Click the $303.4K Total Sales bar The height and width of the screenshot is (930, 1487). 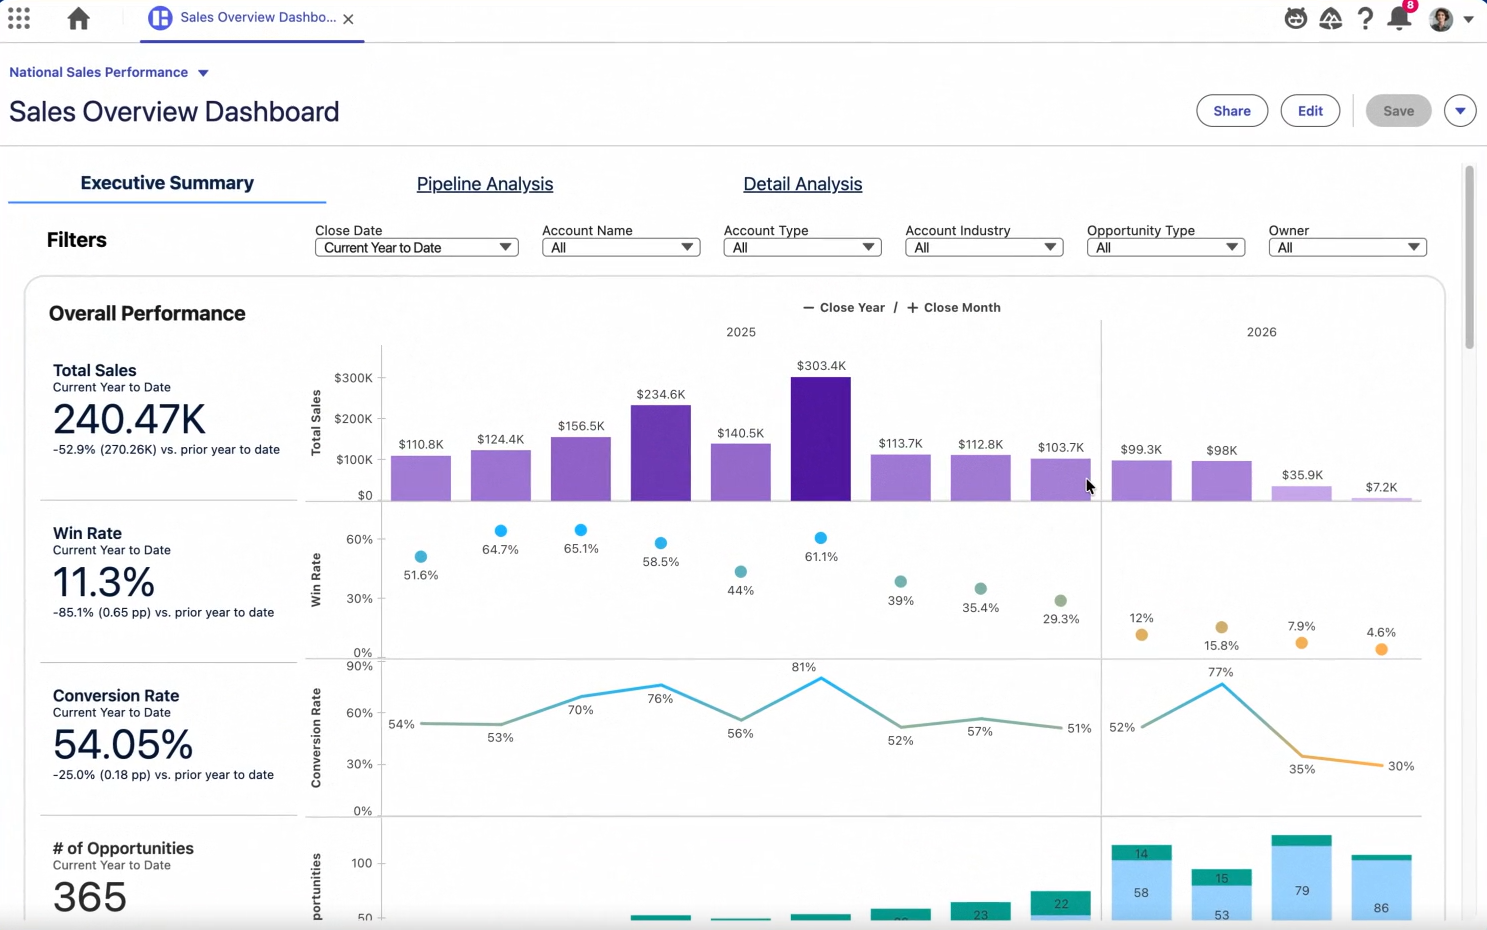tap(821, 439)
